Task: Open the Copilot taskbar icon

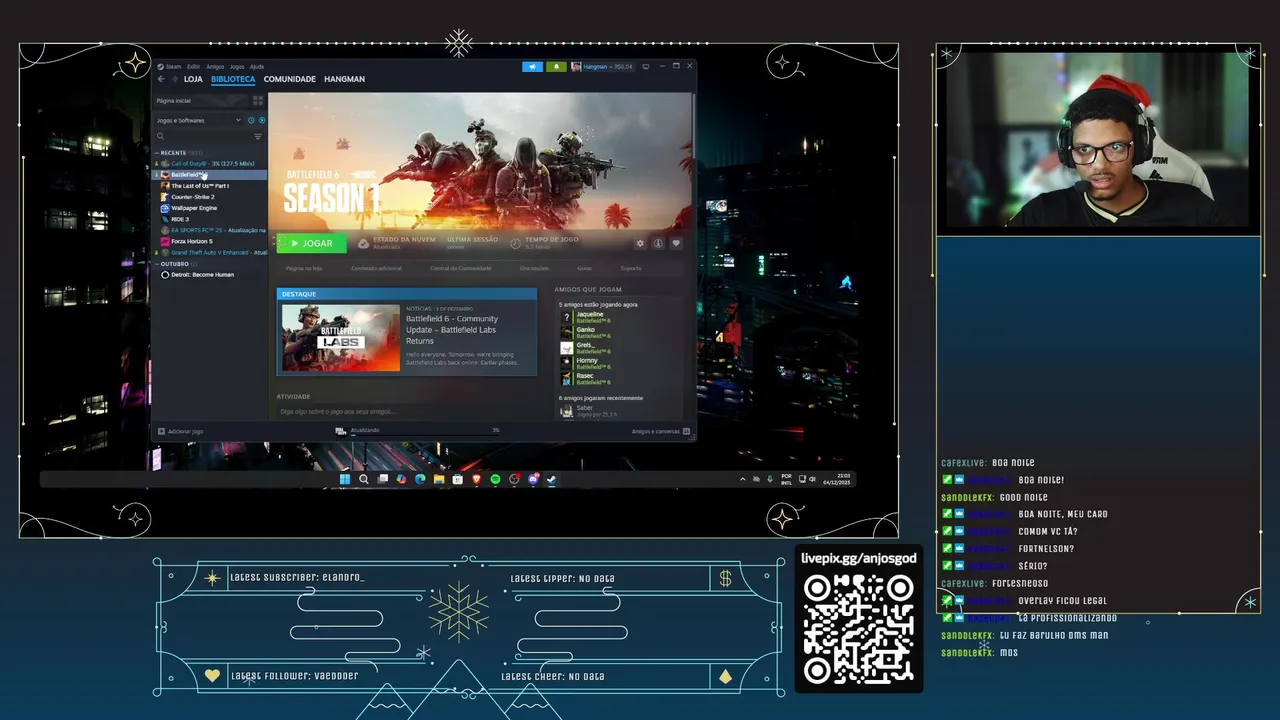Action: click(401, 479)
